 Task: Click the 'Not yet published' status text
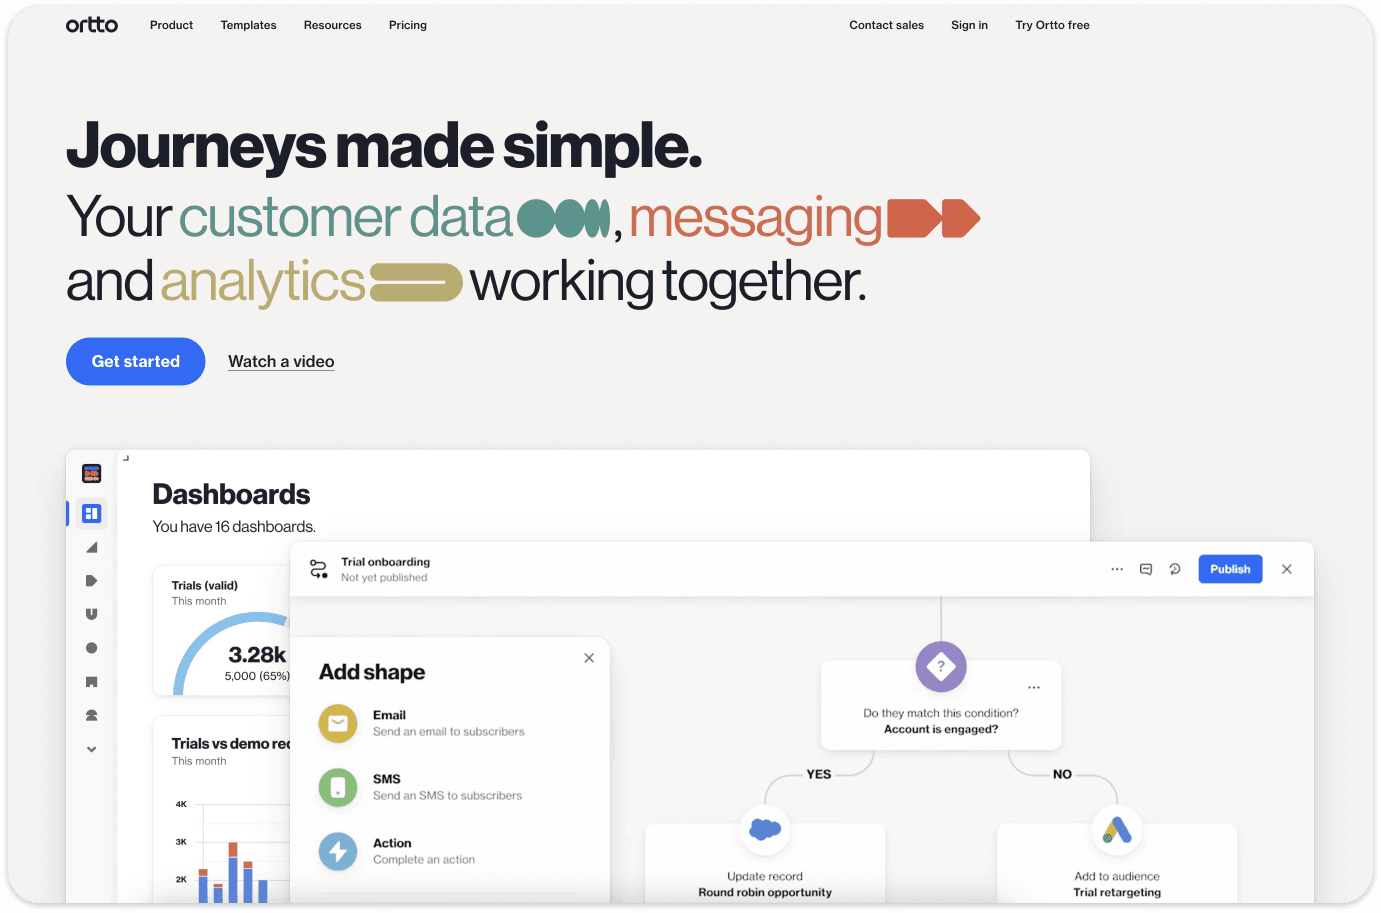click(384, 577)
